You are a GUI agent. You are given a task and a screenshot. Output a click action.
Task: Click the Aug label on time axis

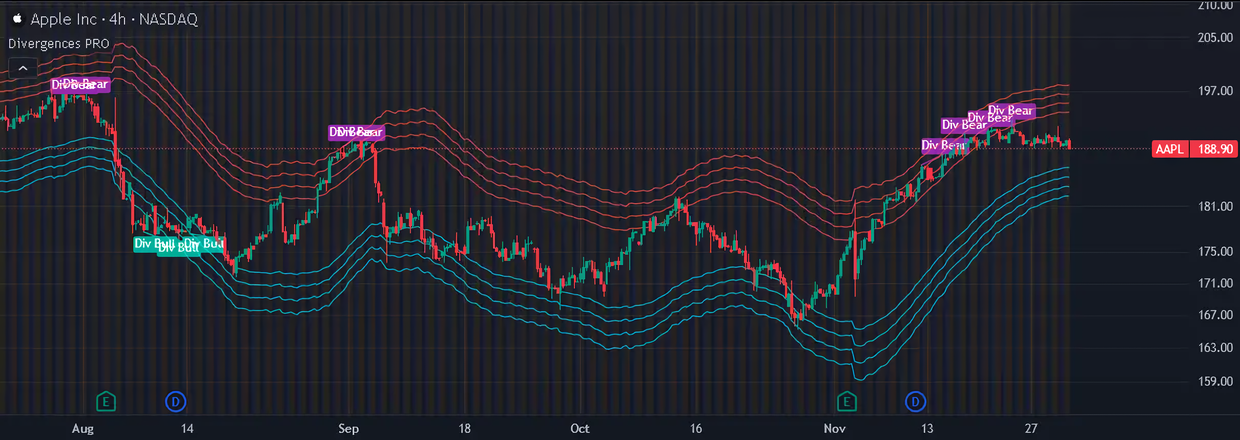[x=82, y=429]
